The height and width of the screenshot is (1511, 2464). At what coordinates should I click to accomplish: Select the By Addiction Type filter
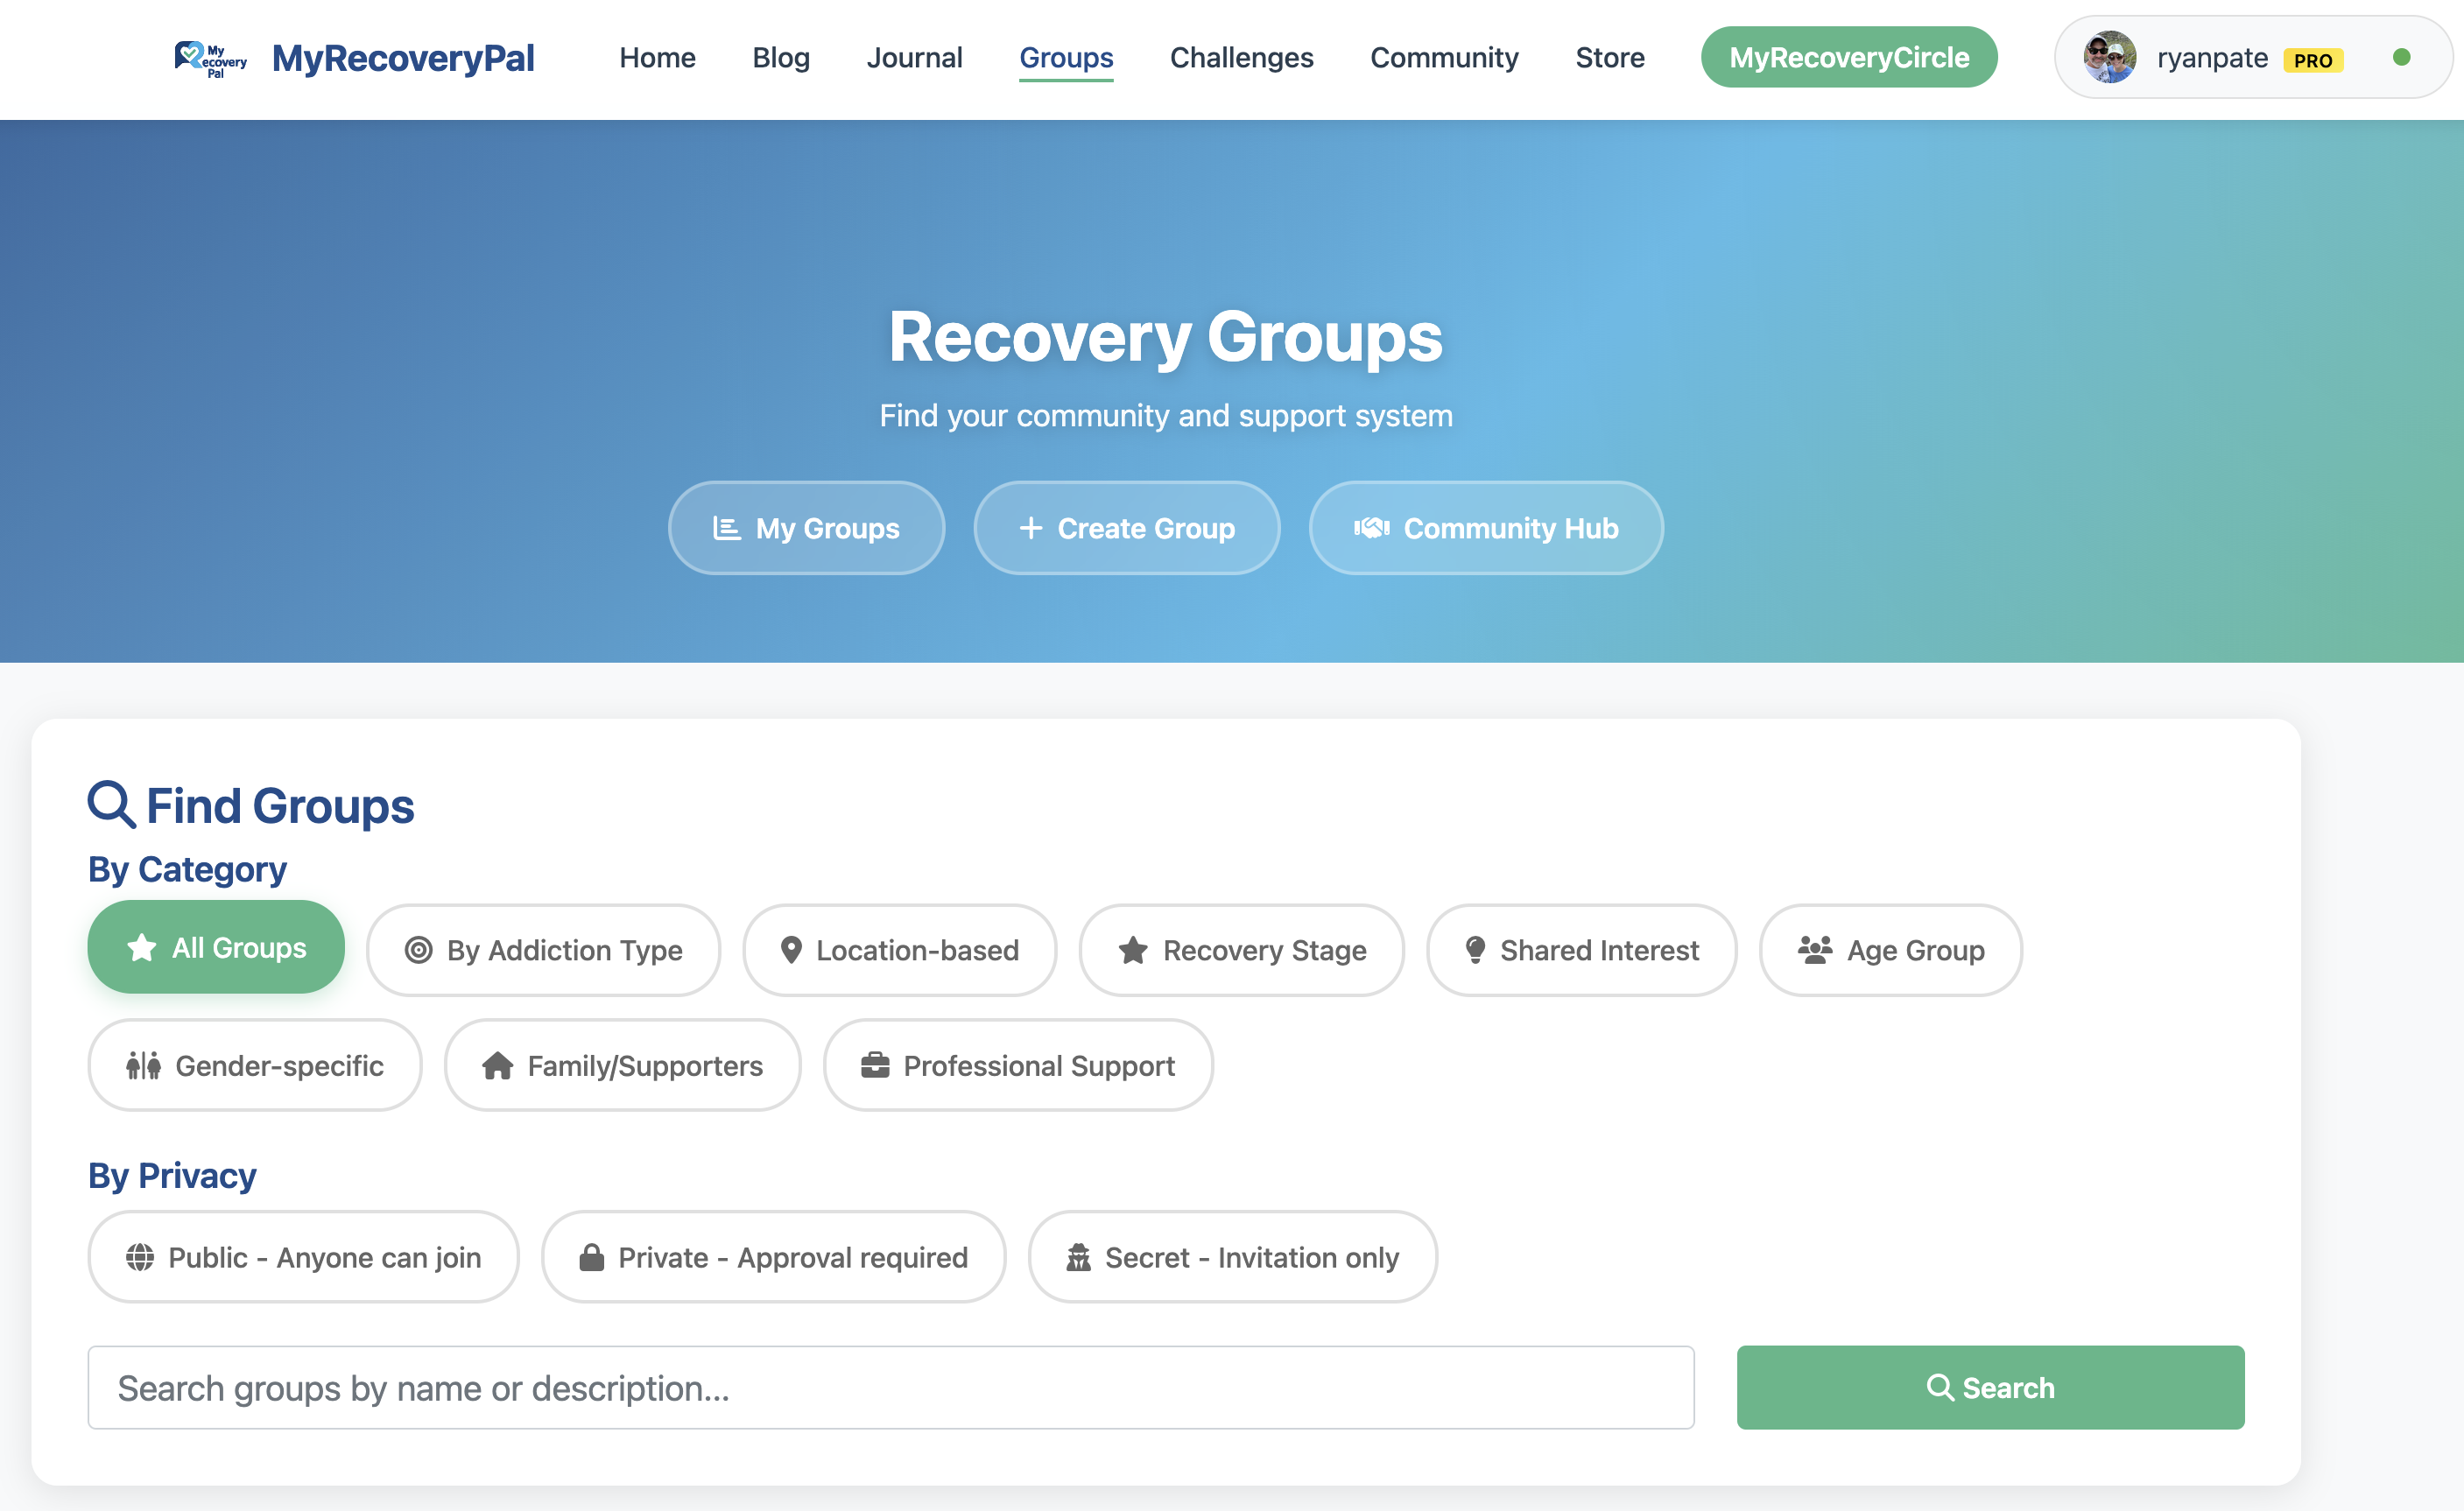point(543,950)
